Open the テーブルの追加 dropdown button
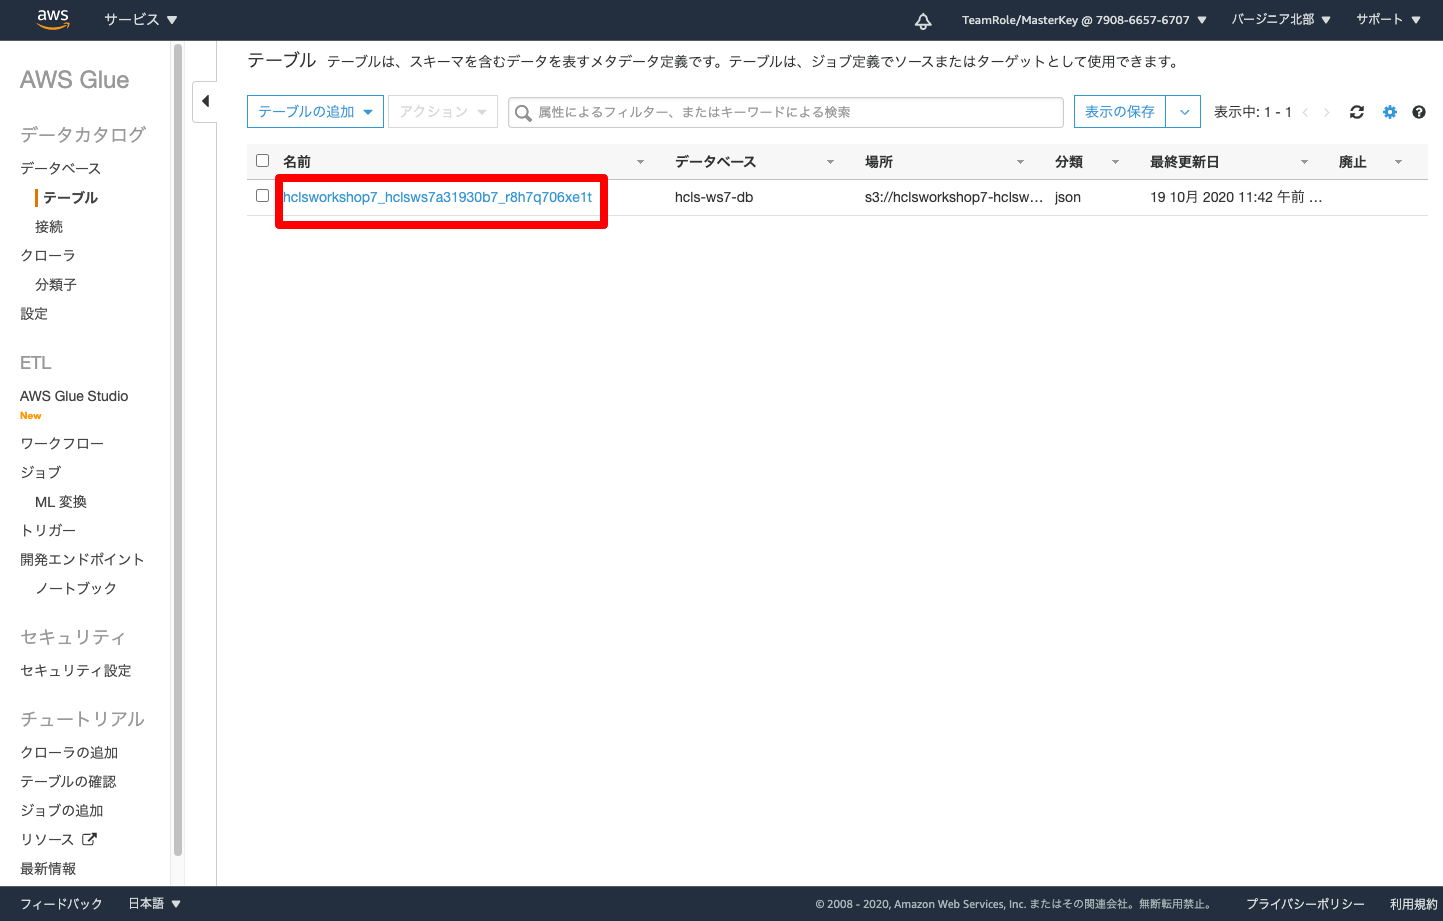 315,112
